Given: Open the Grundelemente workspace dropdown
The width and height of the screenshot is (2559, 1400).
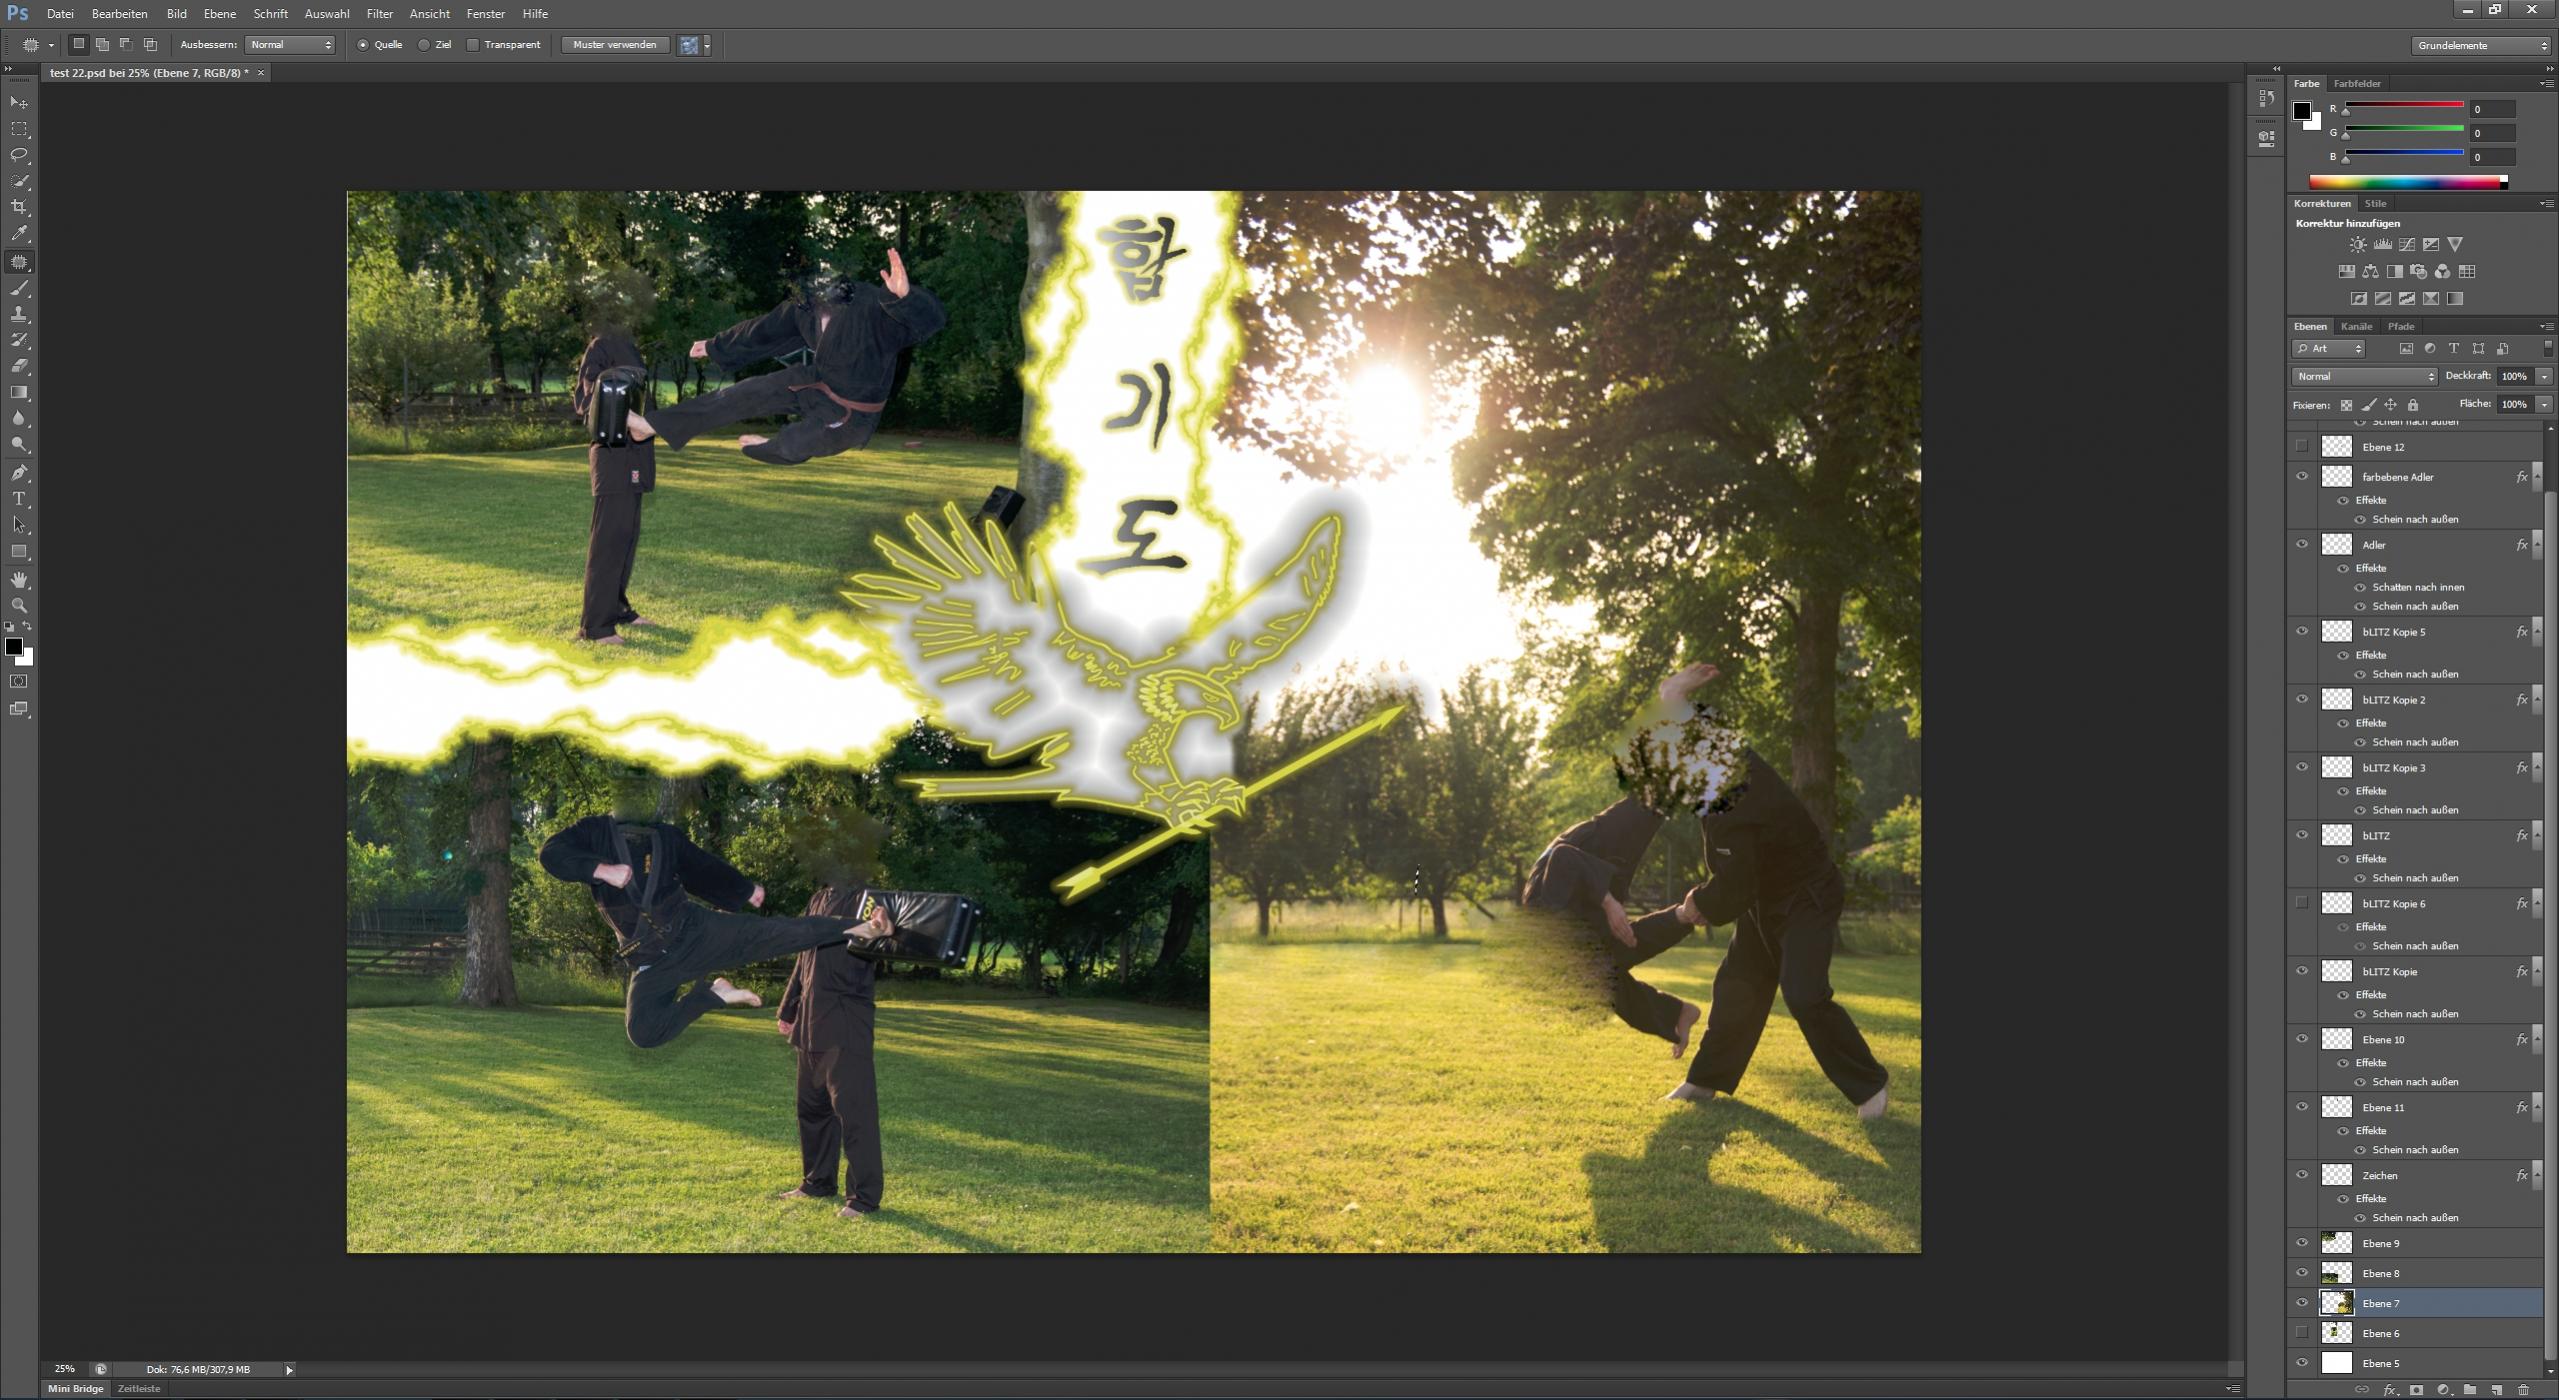Looking at the screenshot, I should click(x=2482, y=45).
